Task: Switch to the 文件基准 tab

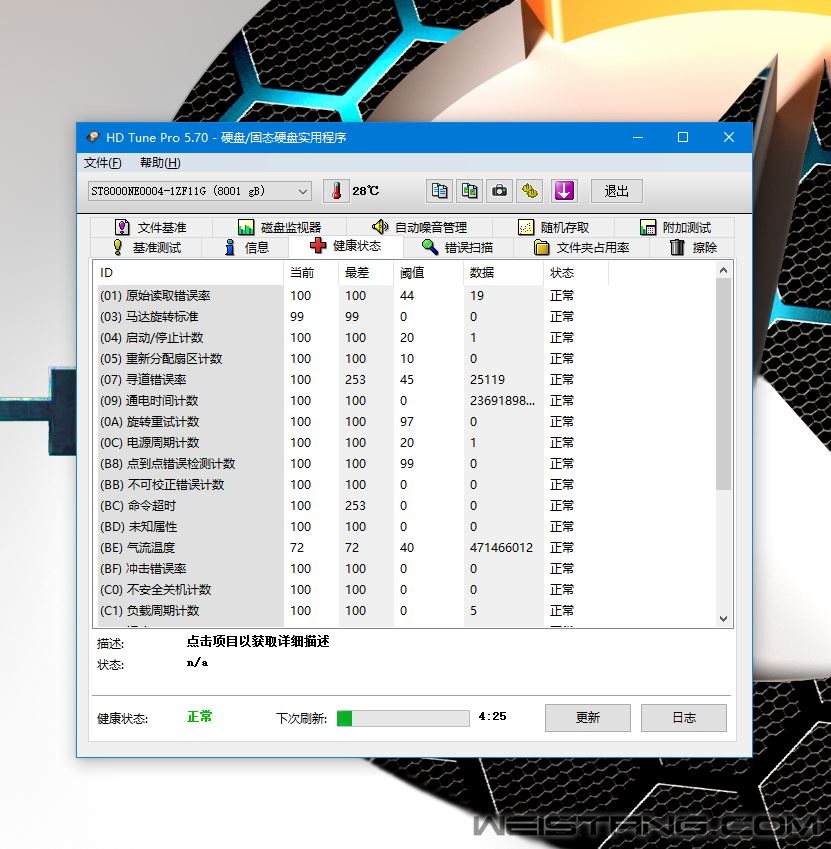Action: (151, 227)
